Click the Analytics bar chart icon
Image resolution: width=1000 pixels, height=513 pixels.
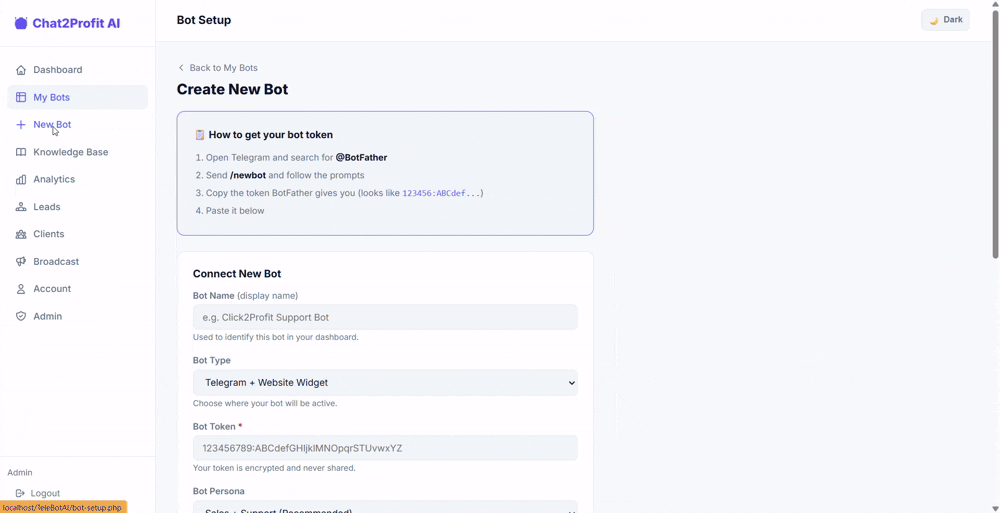[21, 180]
